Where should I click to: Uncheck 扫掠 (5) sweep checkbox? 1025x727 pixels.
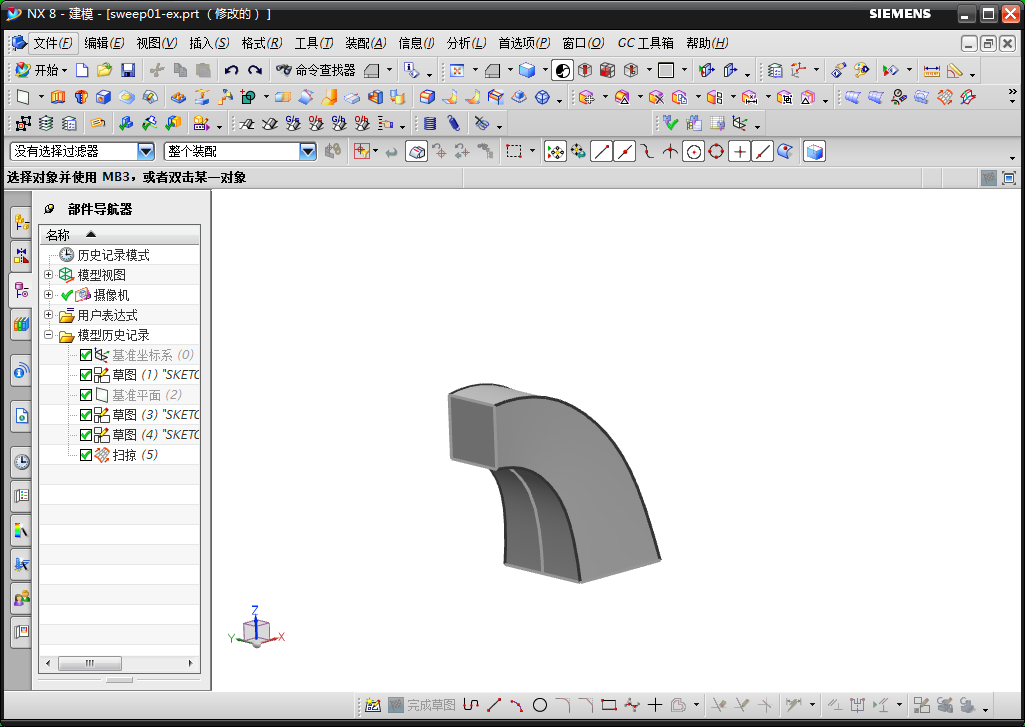[86, 455]
